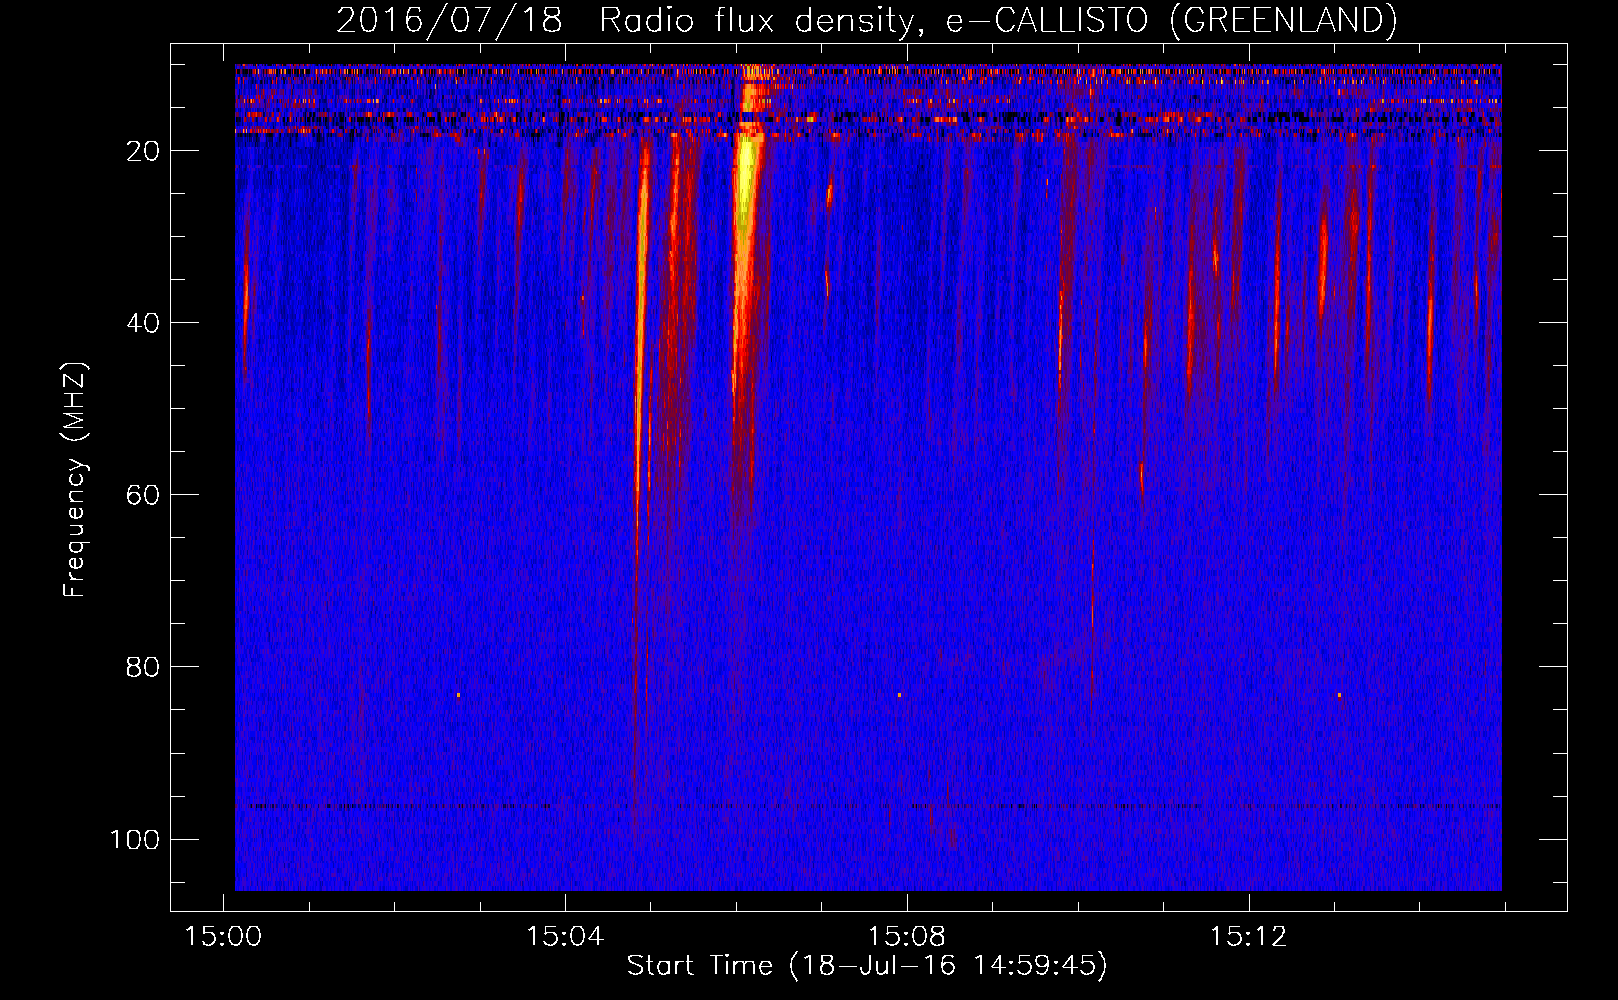Click the small orange dot below 15:08 near 83 MHz
Screen dimensions: 1618x1000
point(899,695)
